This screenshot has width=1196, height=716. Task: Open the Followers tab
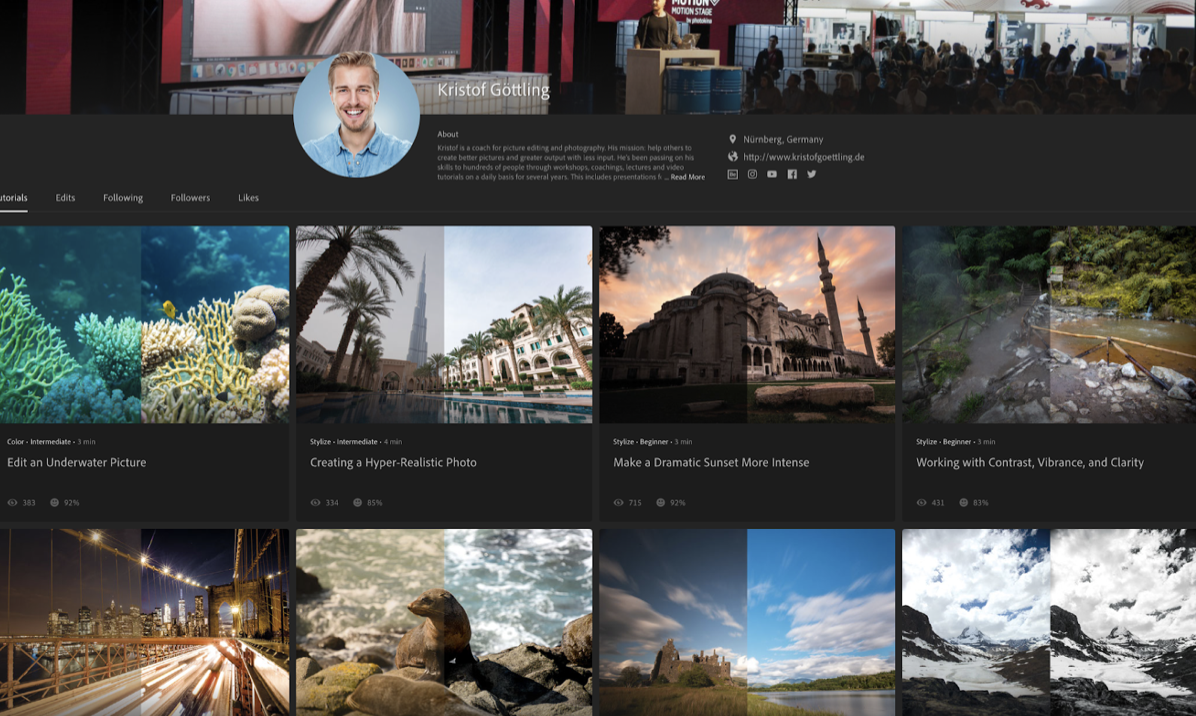pos(190,198)
